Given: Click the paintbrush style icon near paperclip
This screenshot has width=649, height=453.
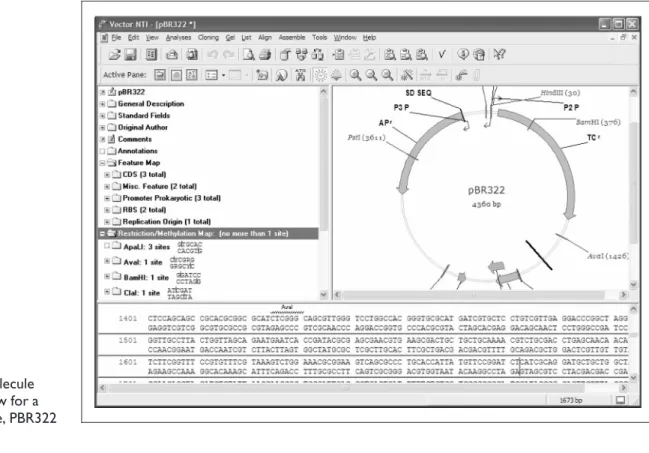Looking at the screenshot, I should (461, 75).
